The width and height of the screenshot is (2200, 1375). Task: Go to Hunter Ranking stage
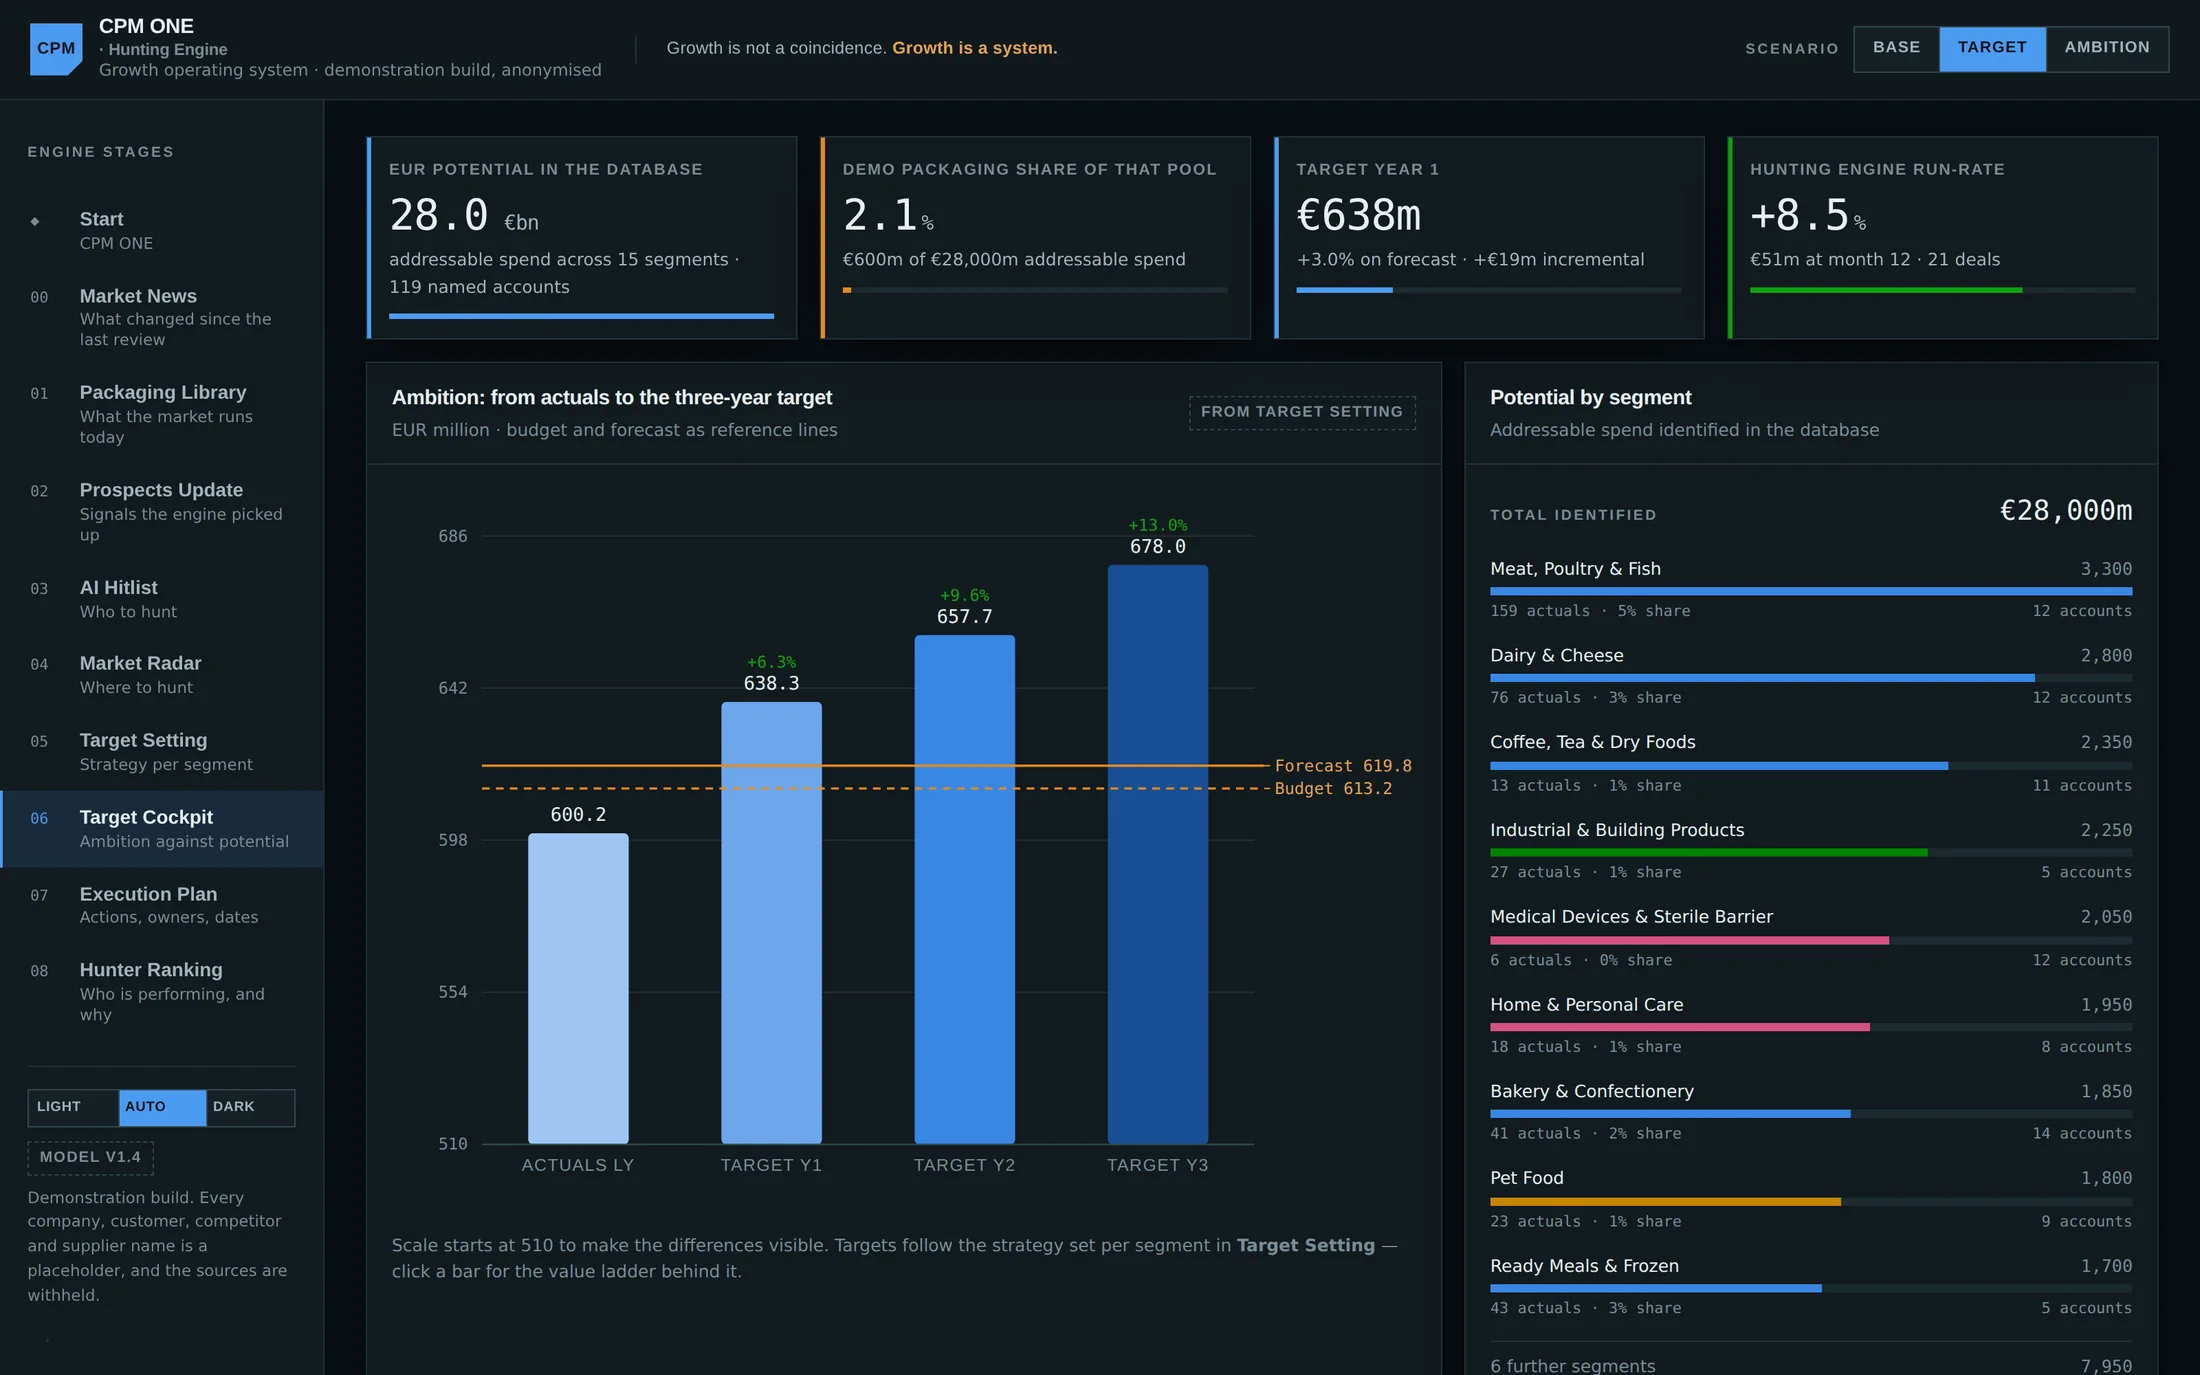[162, 991]
